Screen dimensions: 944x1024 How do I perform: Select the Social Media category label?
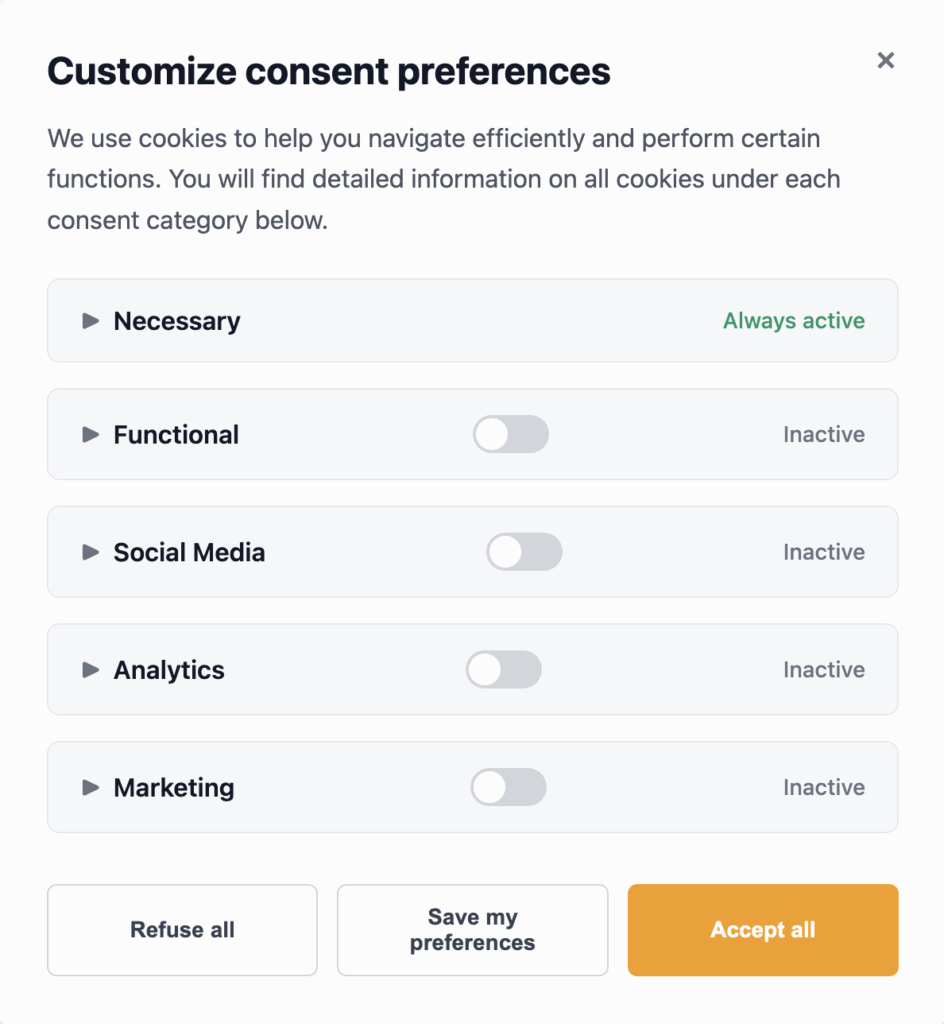point(189,552)
